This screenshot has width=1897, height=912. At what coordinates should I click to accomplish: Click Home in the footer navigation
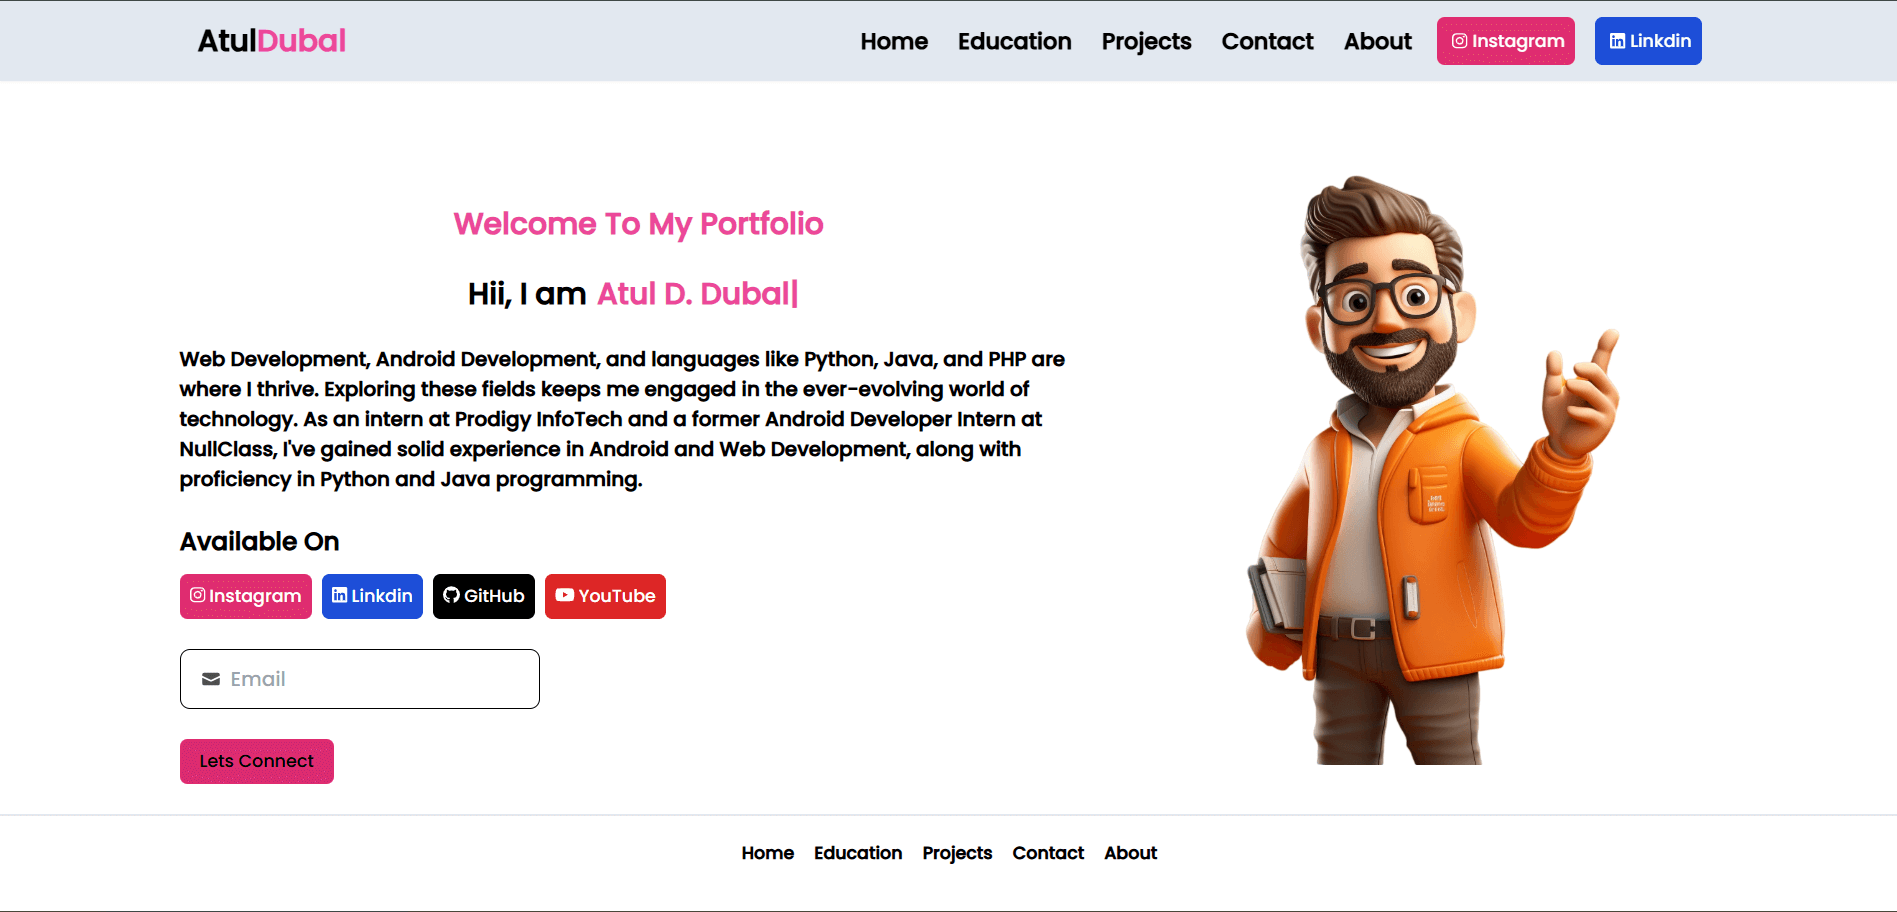click(x=767, y=853)
